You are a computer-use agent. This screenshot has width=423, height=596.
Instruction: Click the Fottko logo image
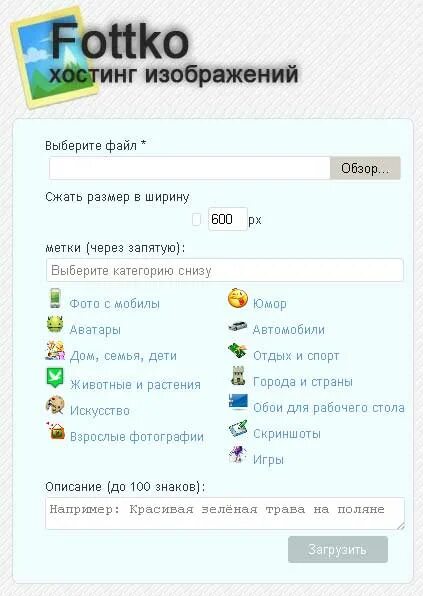click(x=57, y=57)
